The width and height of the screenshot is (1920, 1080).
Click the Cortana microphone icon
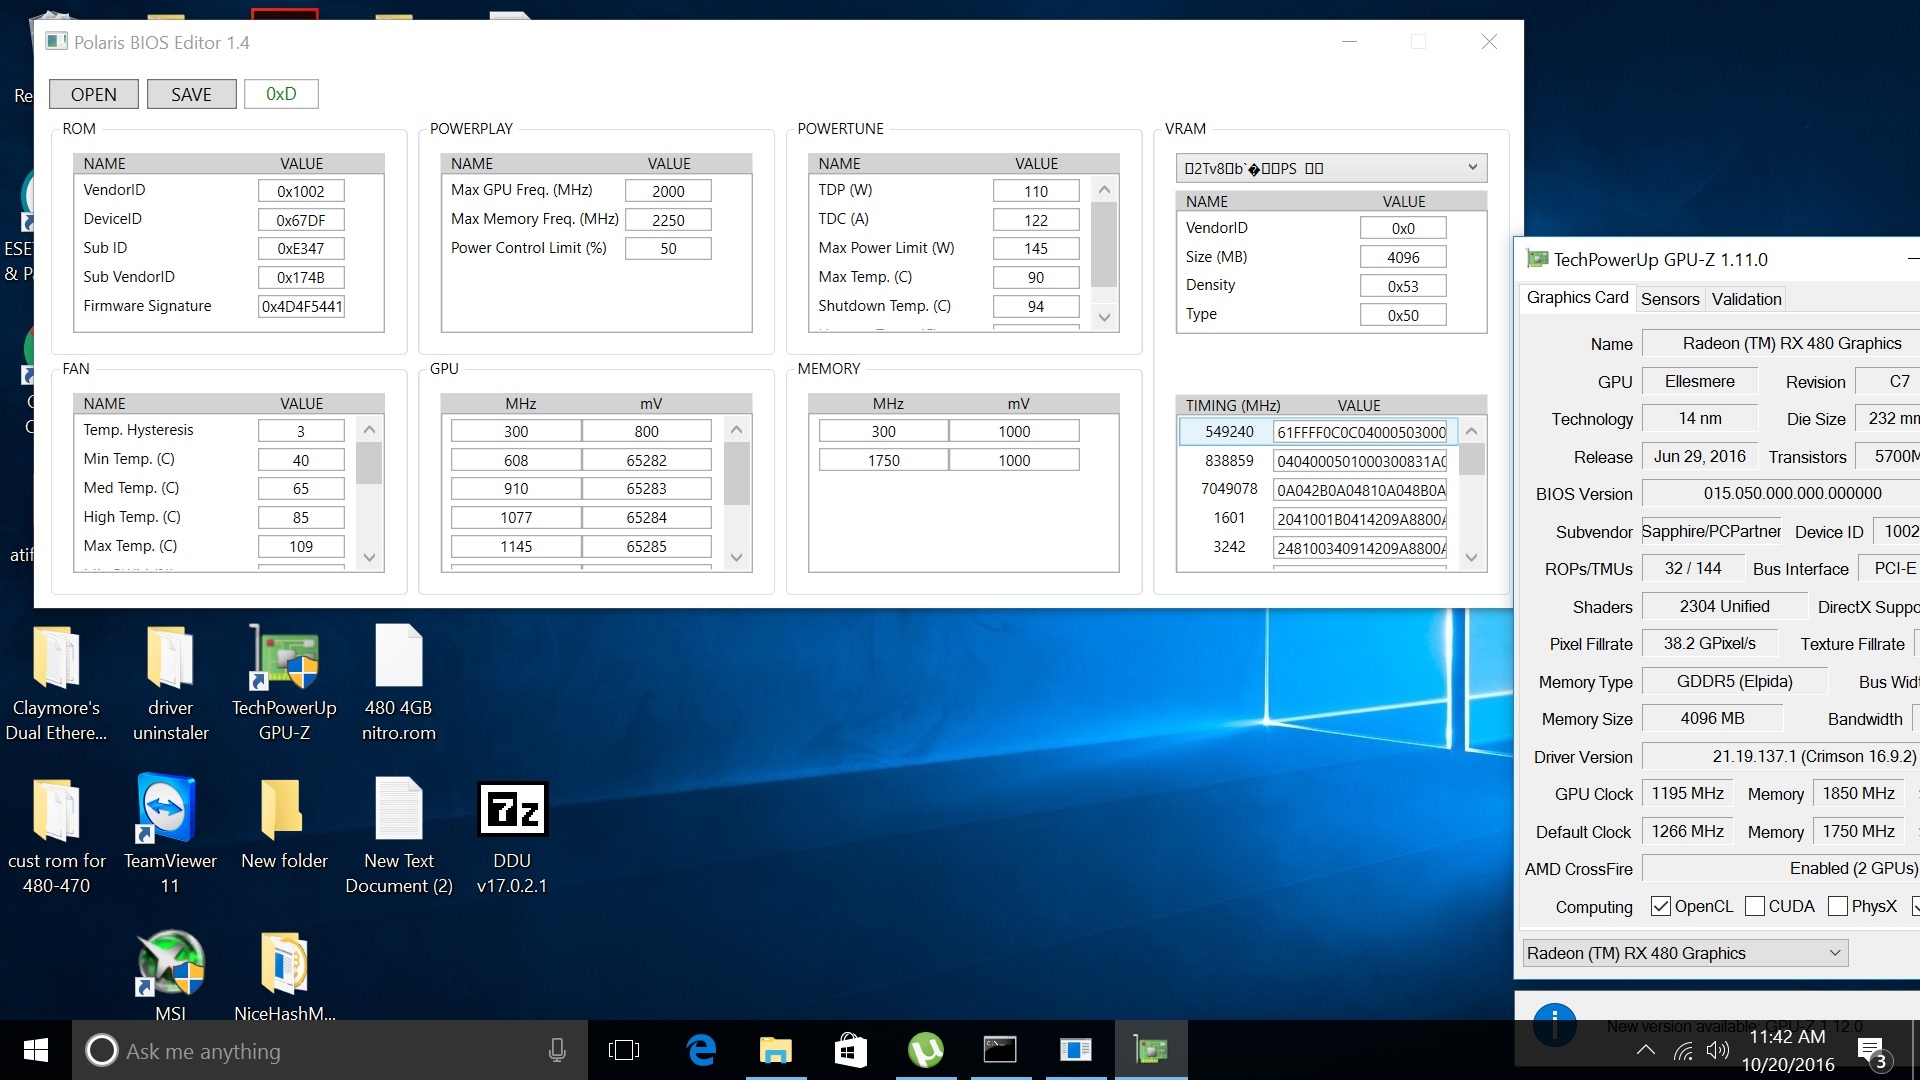[557, 1050]
